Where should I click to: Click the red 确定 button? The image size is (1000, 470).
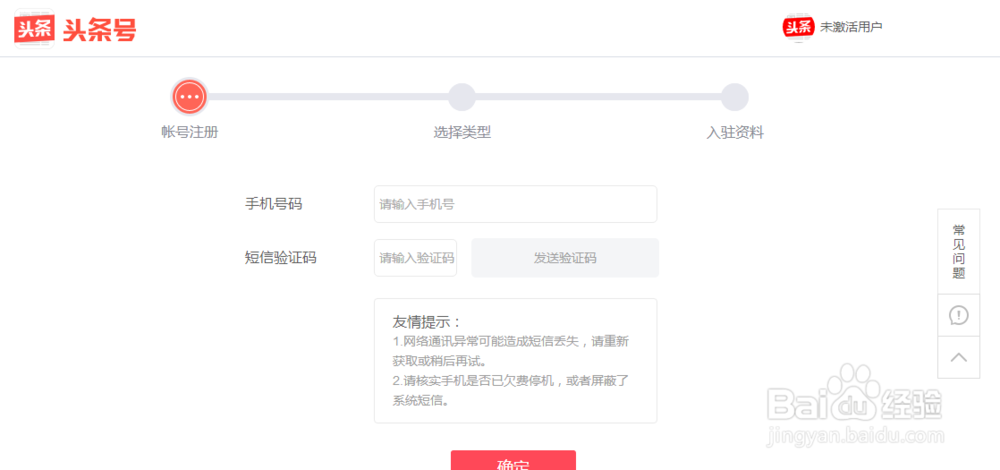click(x=513, y=460)
